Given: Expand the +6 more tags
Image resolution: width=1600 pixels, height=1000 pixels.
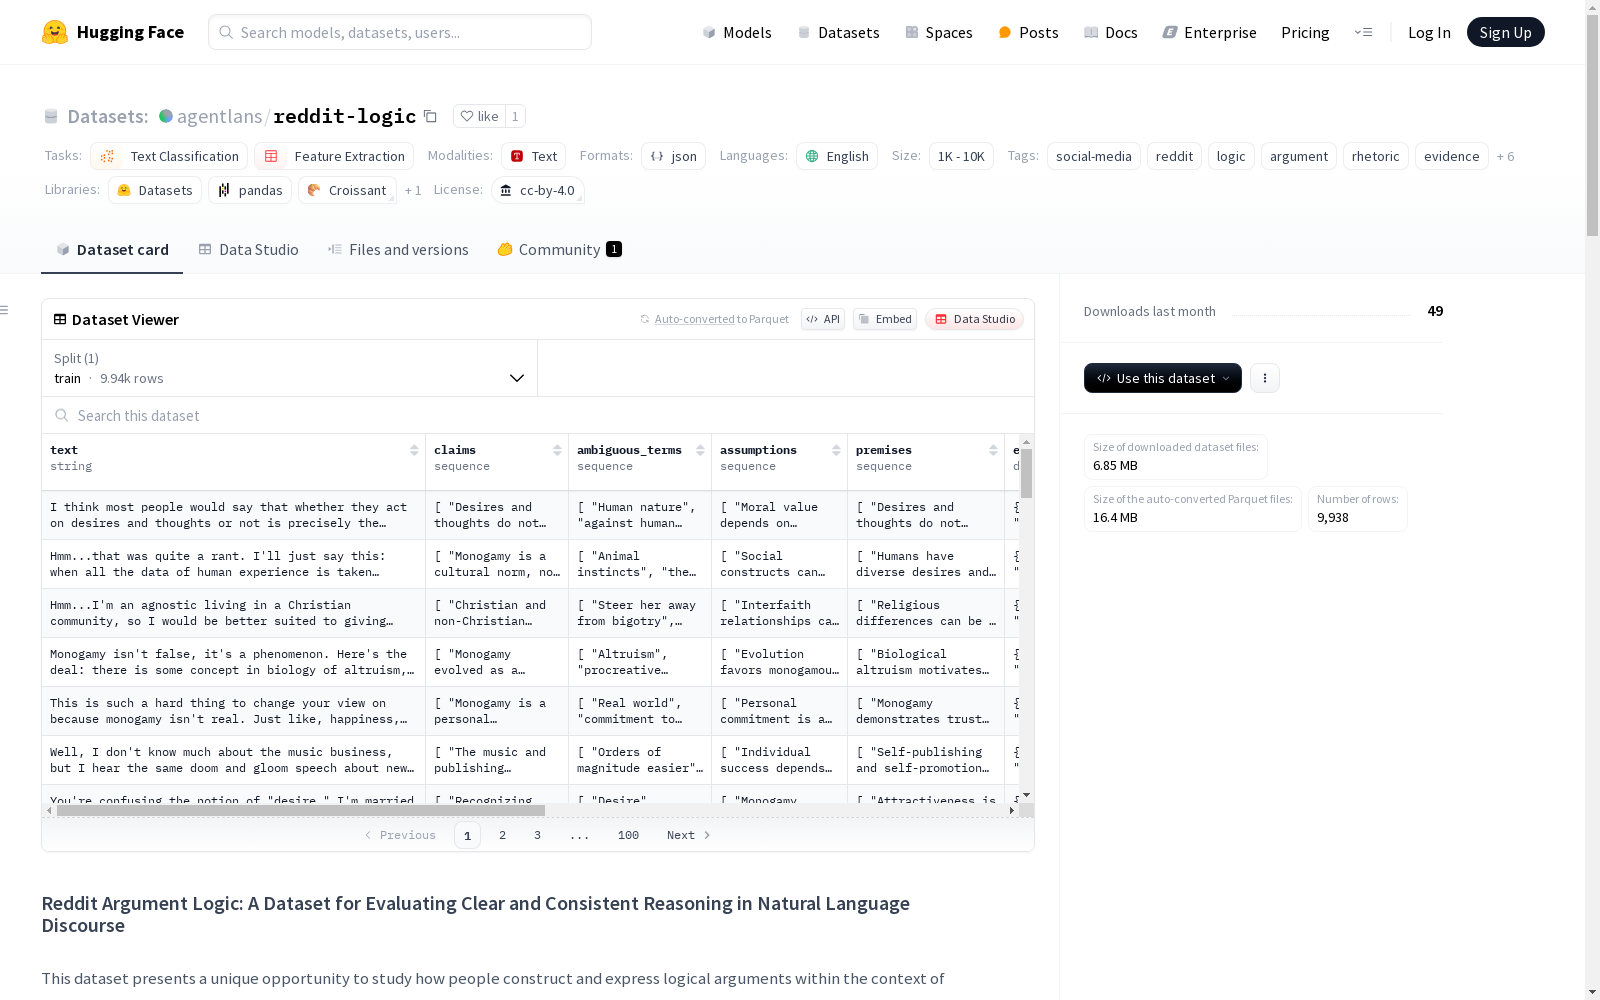Looking at the screenshot, I should click(1505, 157).
